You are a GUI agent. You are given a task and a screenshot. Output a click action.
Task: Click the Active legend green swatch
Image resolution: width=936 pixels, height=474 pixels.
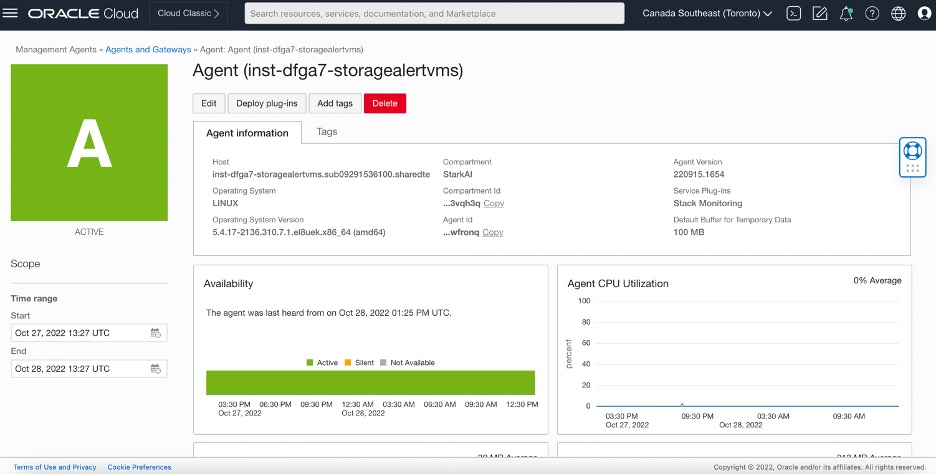[310, 362]
